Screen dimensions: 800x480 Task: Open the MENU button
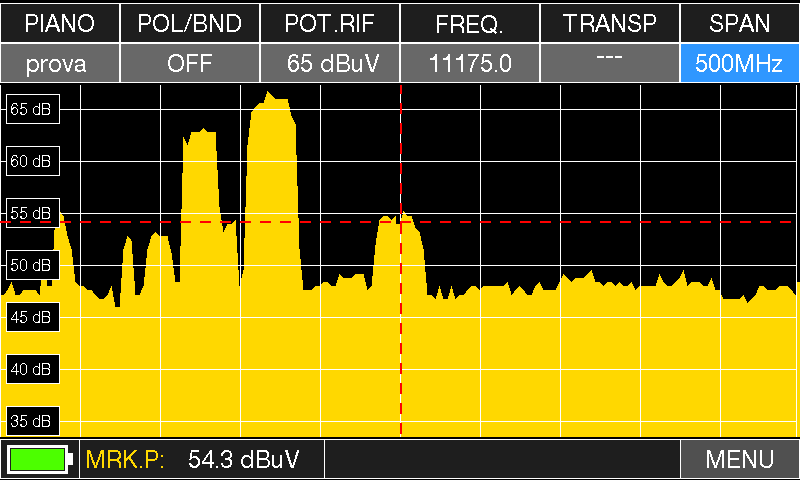[x=740, y=459]
